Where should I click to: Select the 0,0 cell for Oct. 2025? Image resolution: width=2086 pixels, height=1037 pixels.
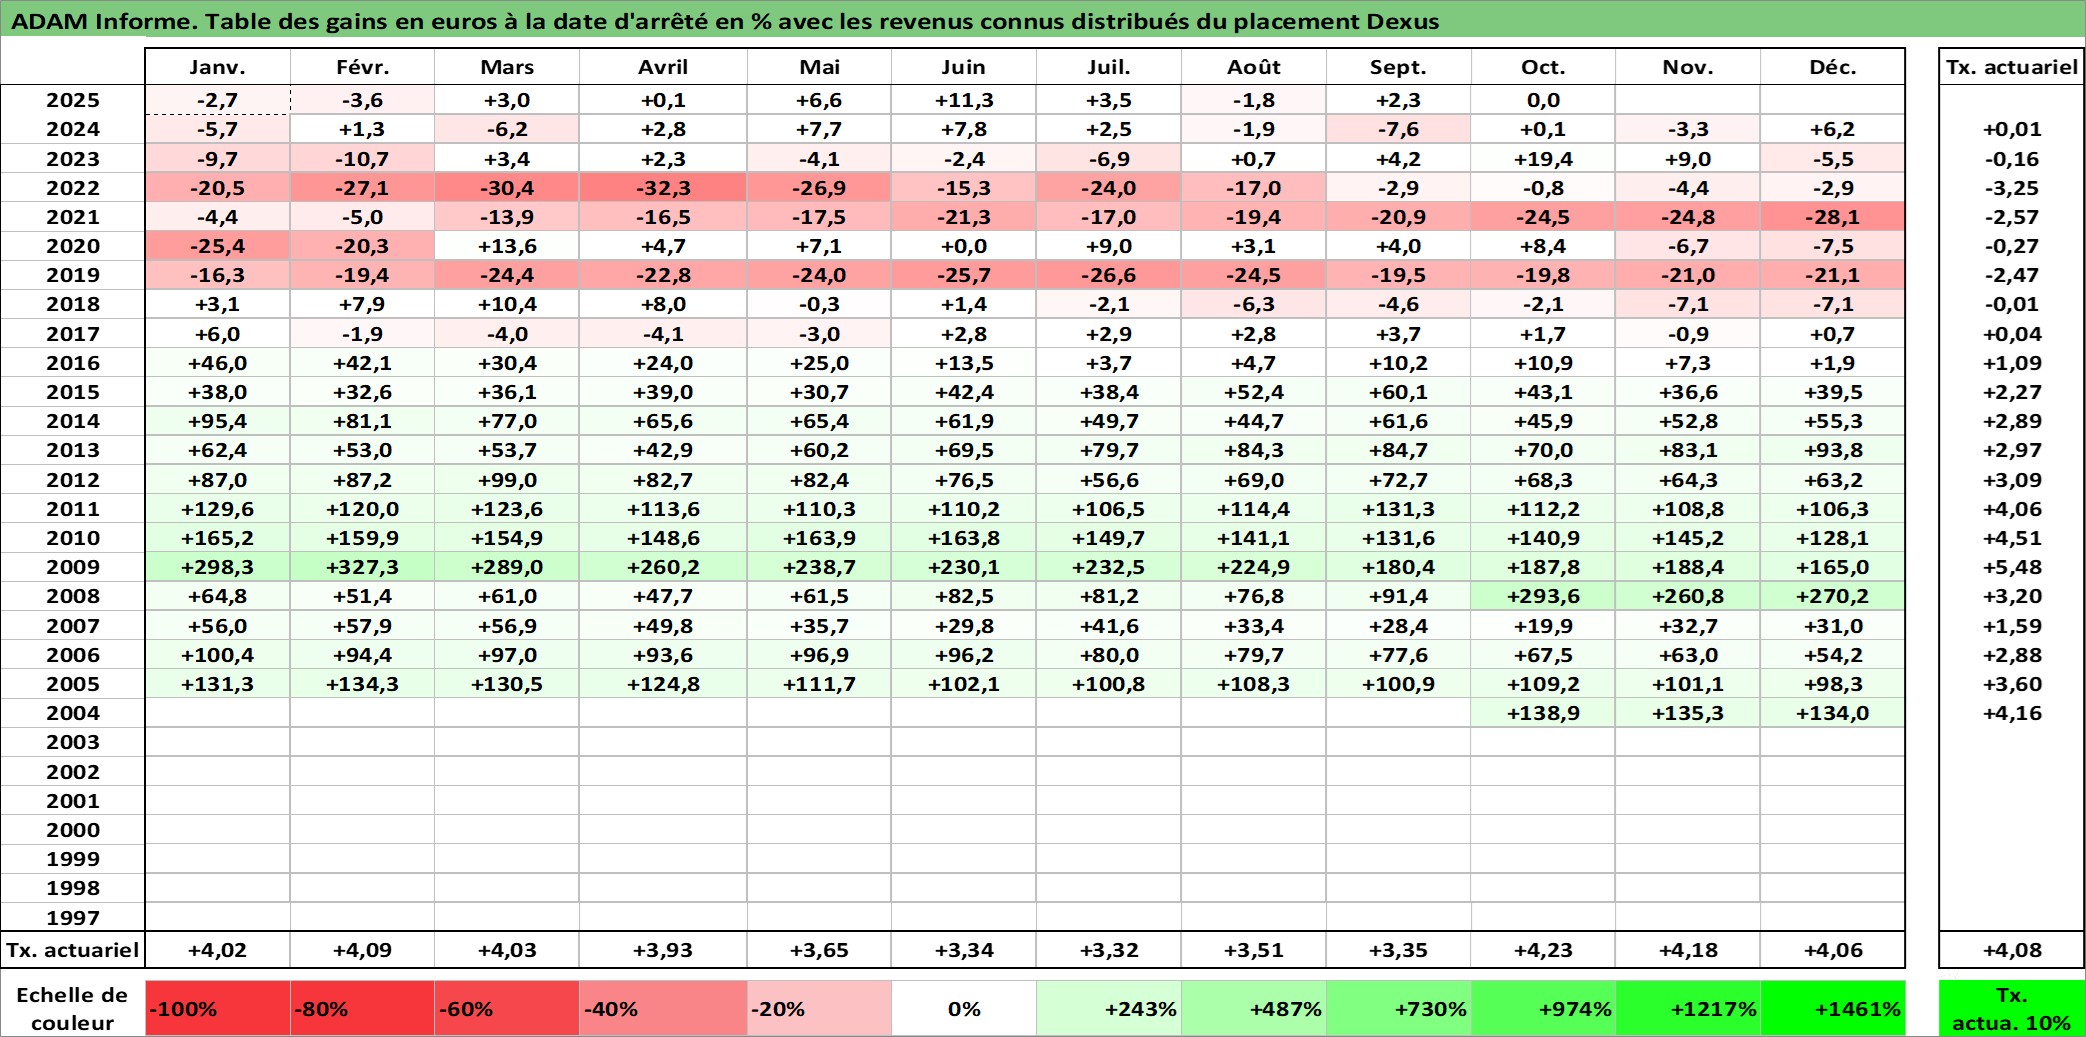(1543, 100)
